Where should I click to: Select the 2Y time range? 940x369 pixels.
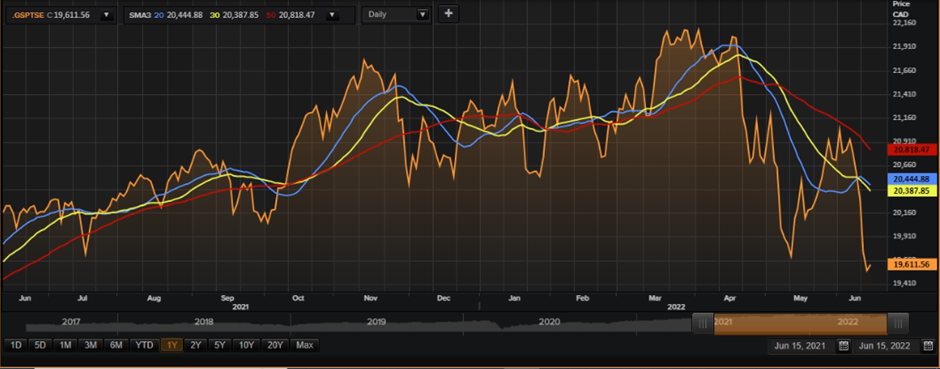pyautogui.click(x=195, y=345)
